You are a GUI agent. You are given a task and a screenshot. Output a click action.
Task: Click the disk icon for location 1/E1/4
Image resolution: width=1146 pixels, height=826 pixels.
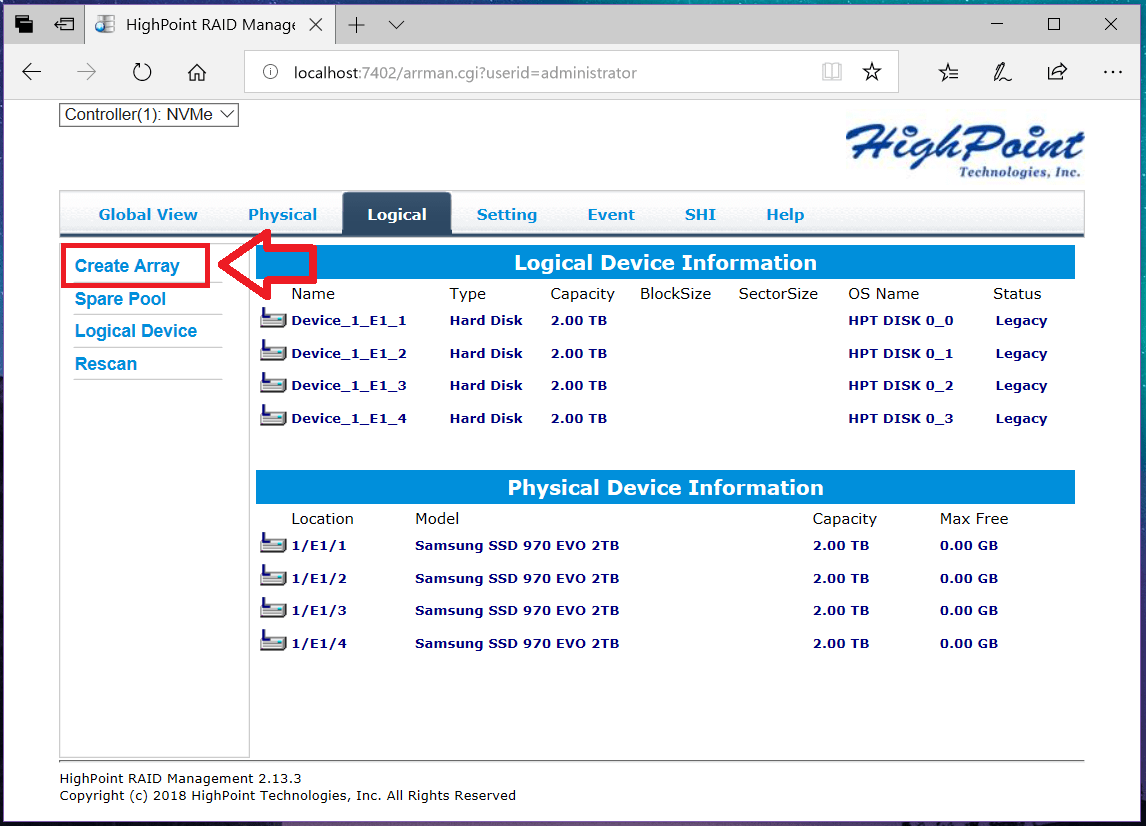[x=273, y=641]
